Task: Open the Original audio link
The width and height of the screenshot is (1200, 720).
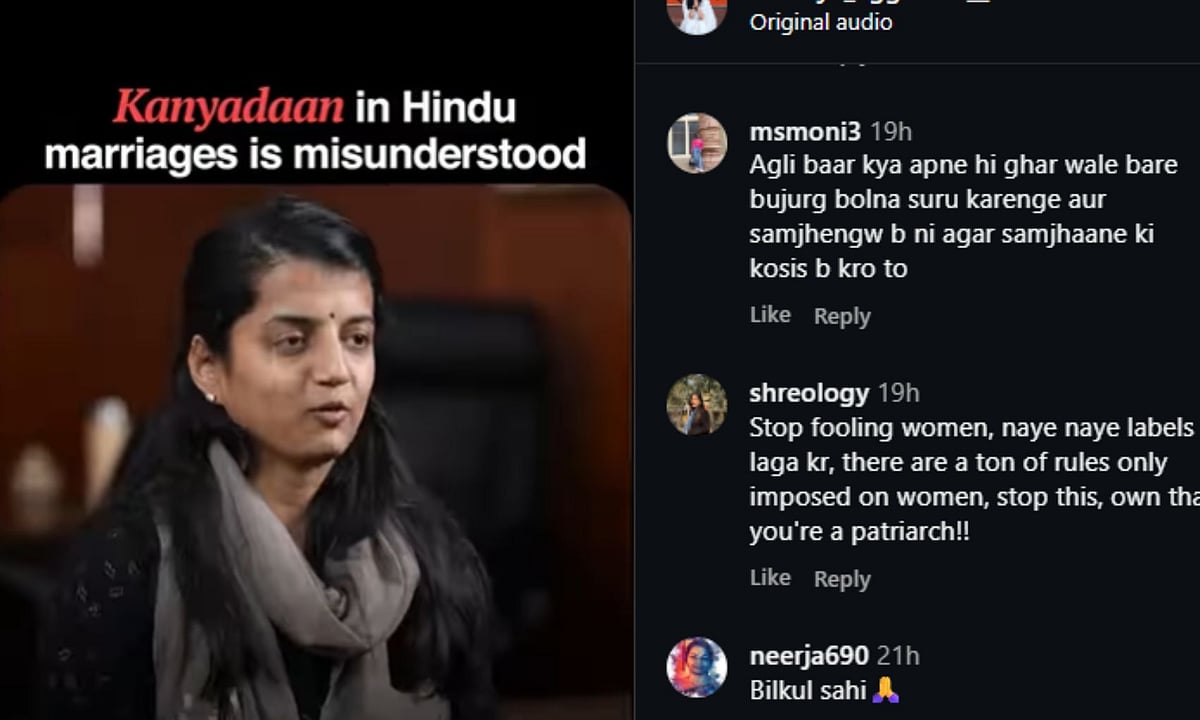Action: coord(821,22)
